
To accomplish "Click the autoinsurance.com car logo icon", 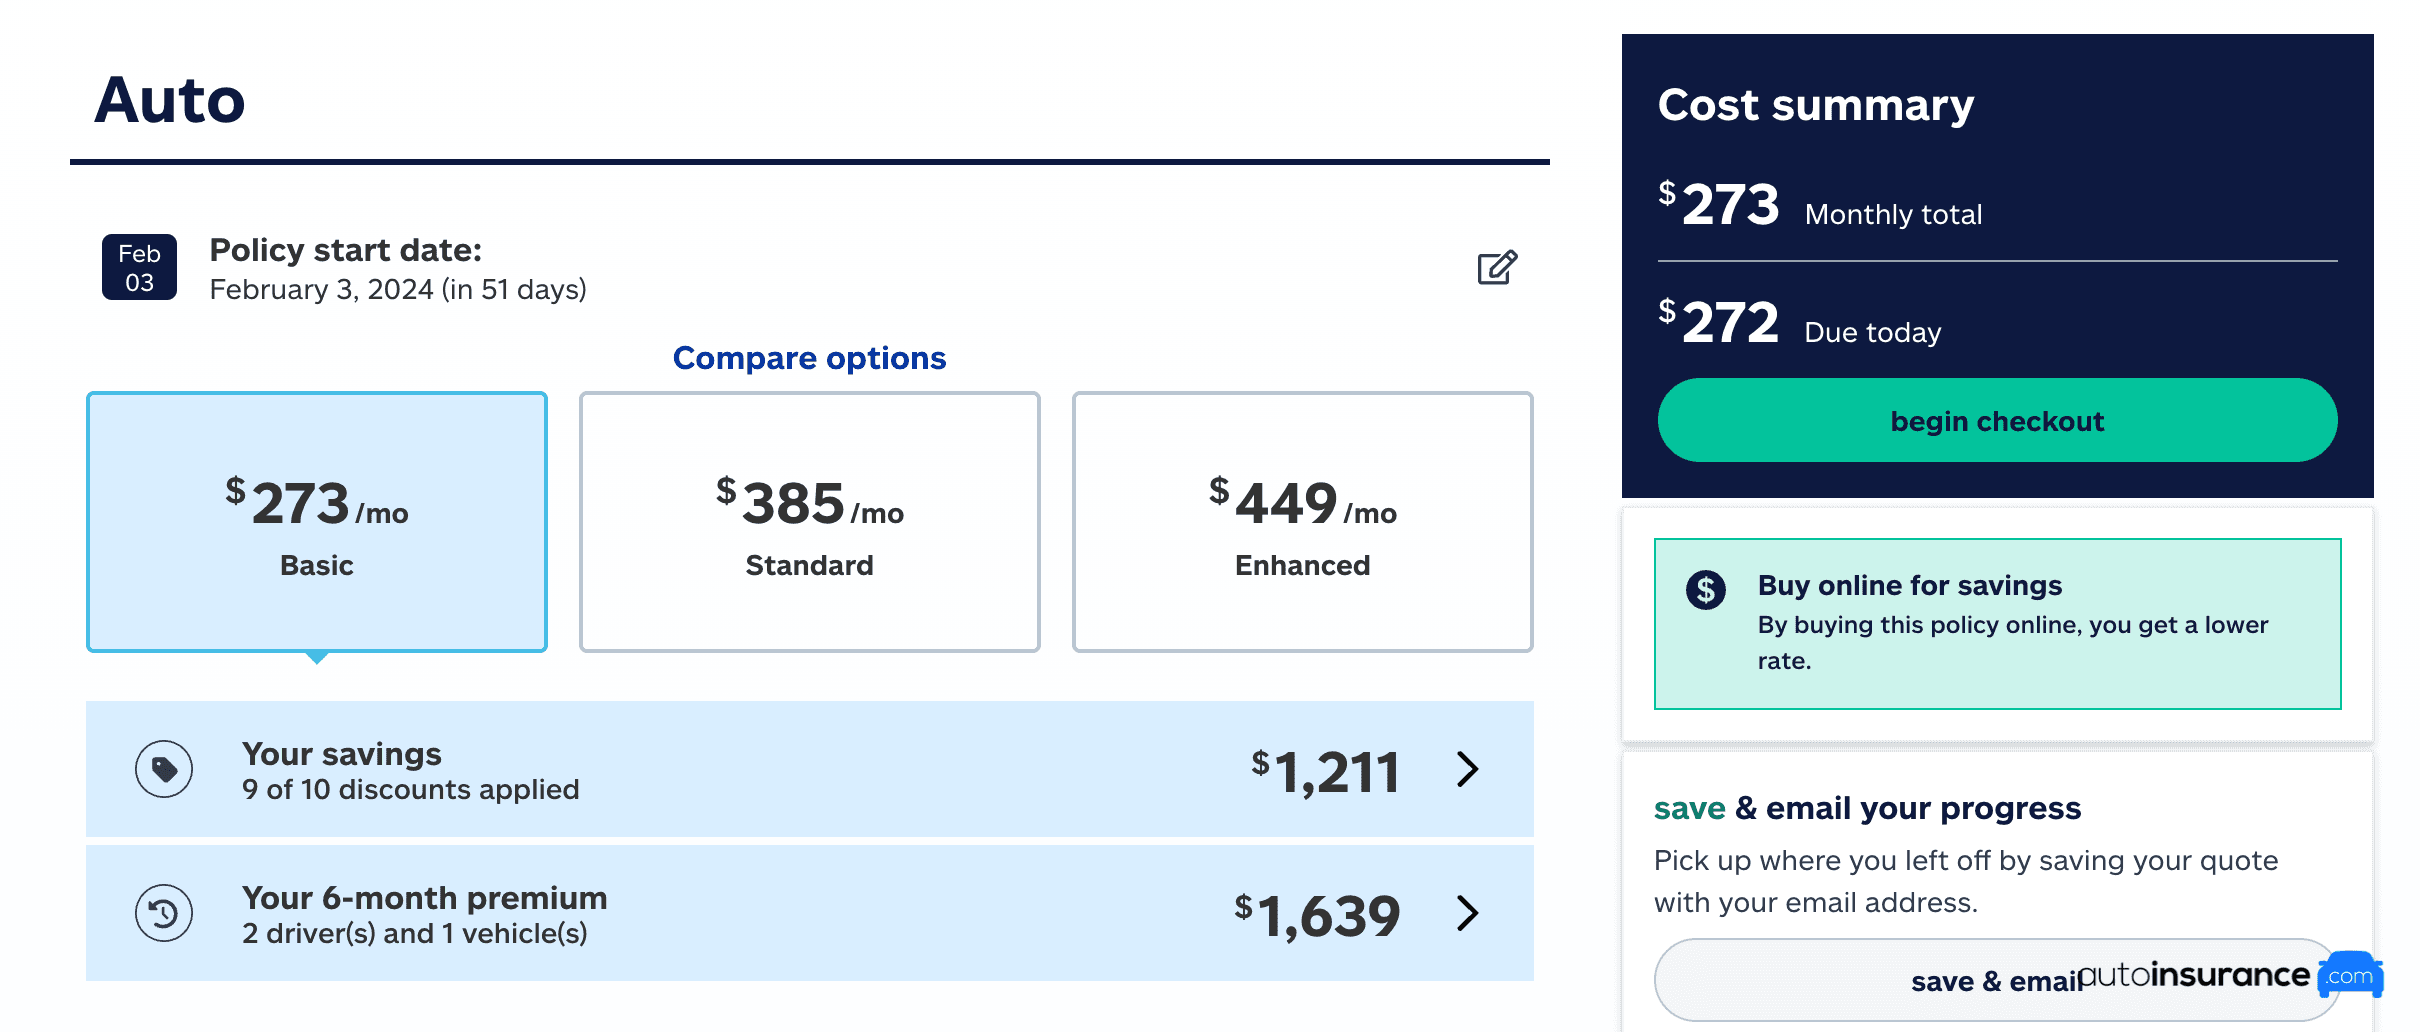I will coord(2350,975).
